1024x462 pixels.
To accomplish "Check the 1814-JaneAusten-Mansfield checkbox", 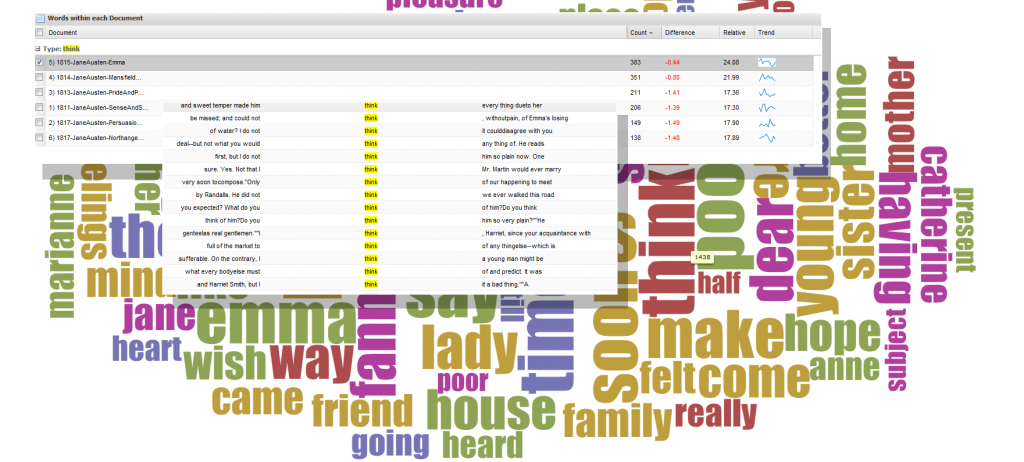I will 39,77.
